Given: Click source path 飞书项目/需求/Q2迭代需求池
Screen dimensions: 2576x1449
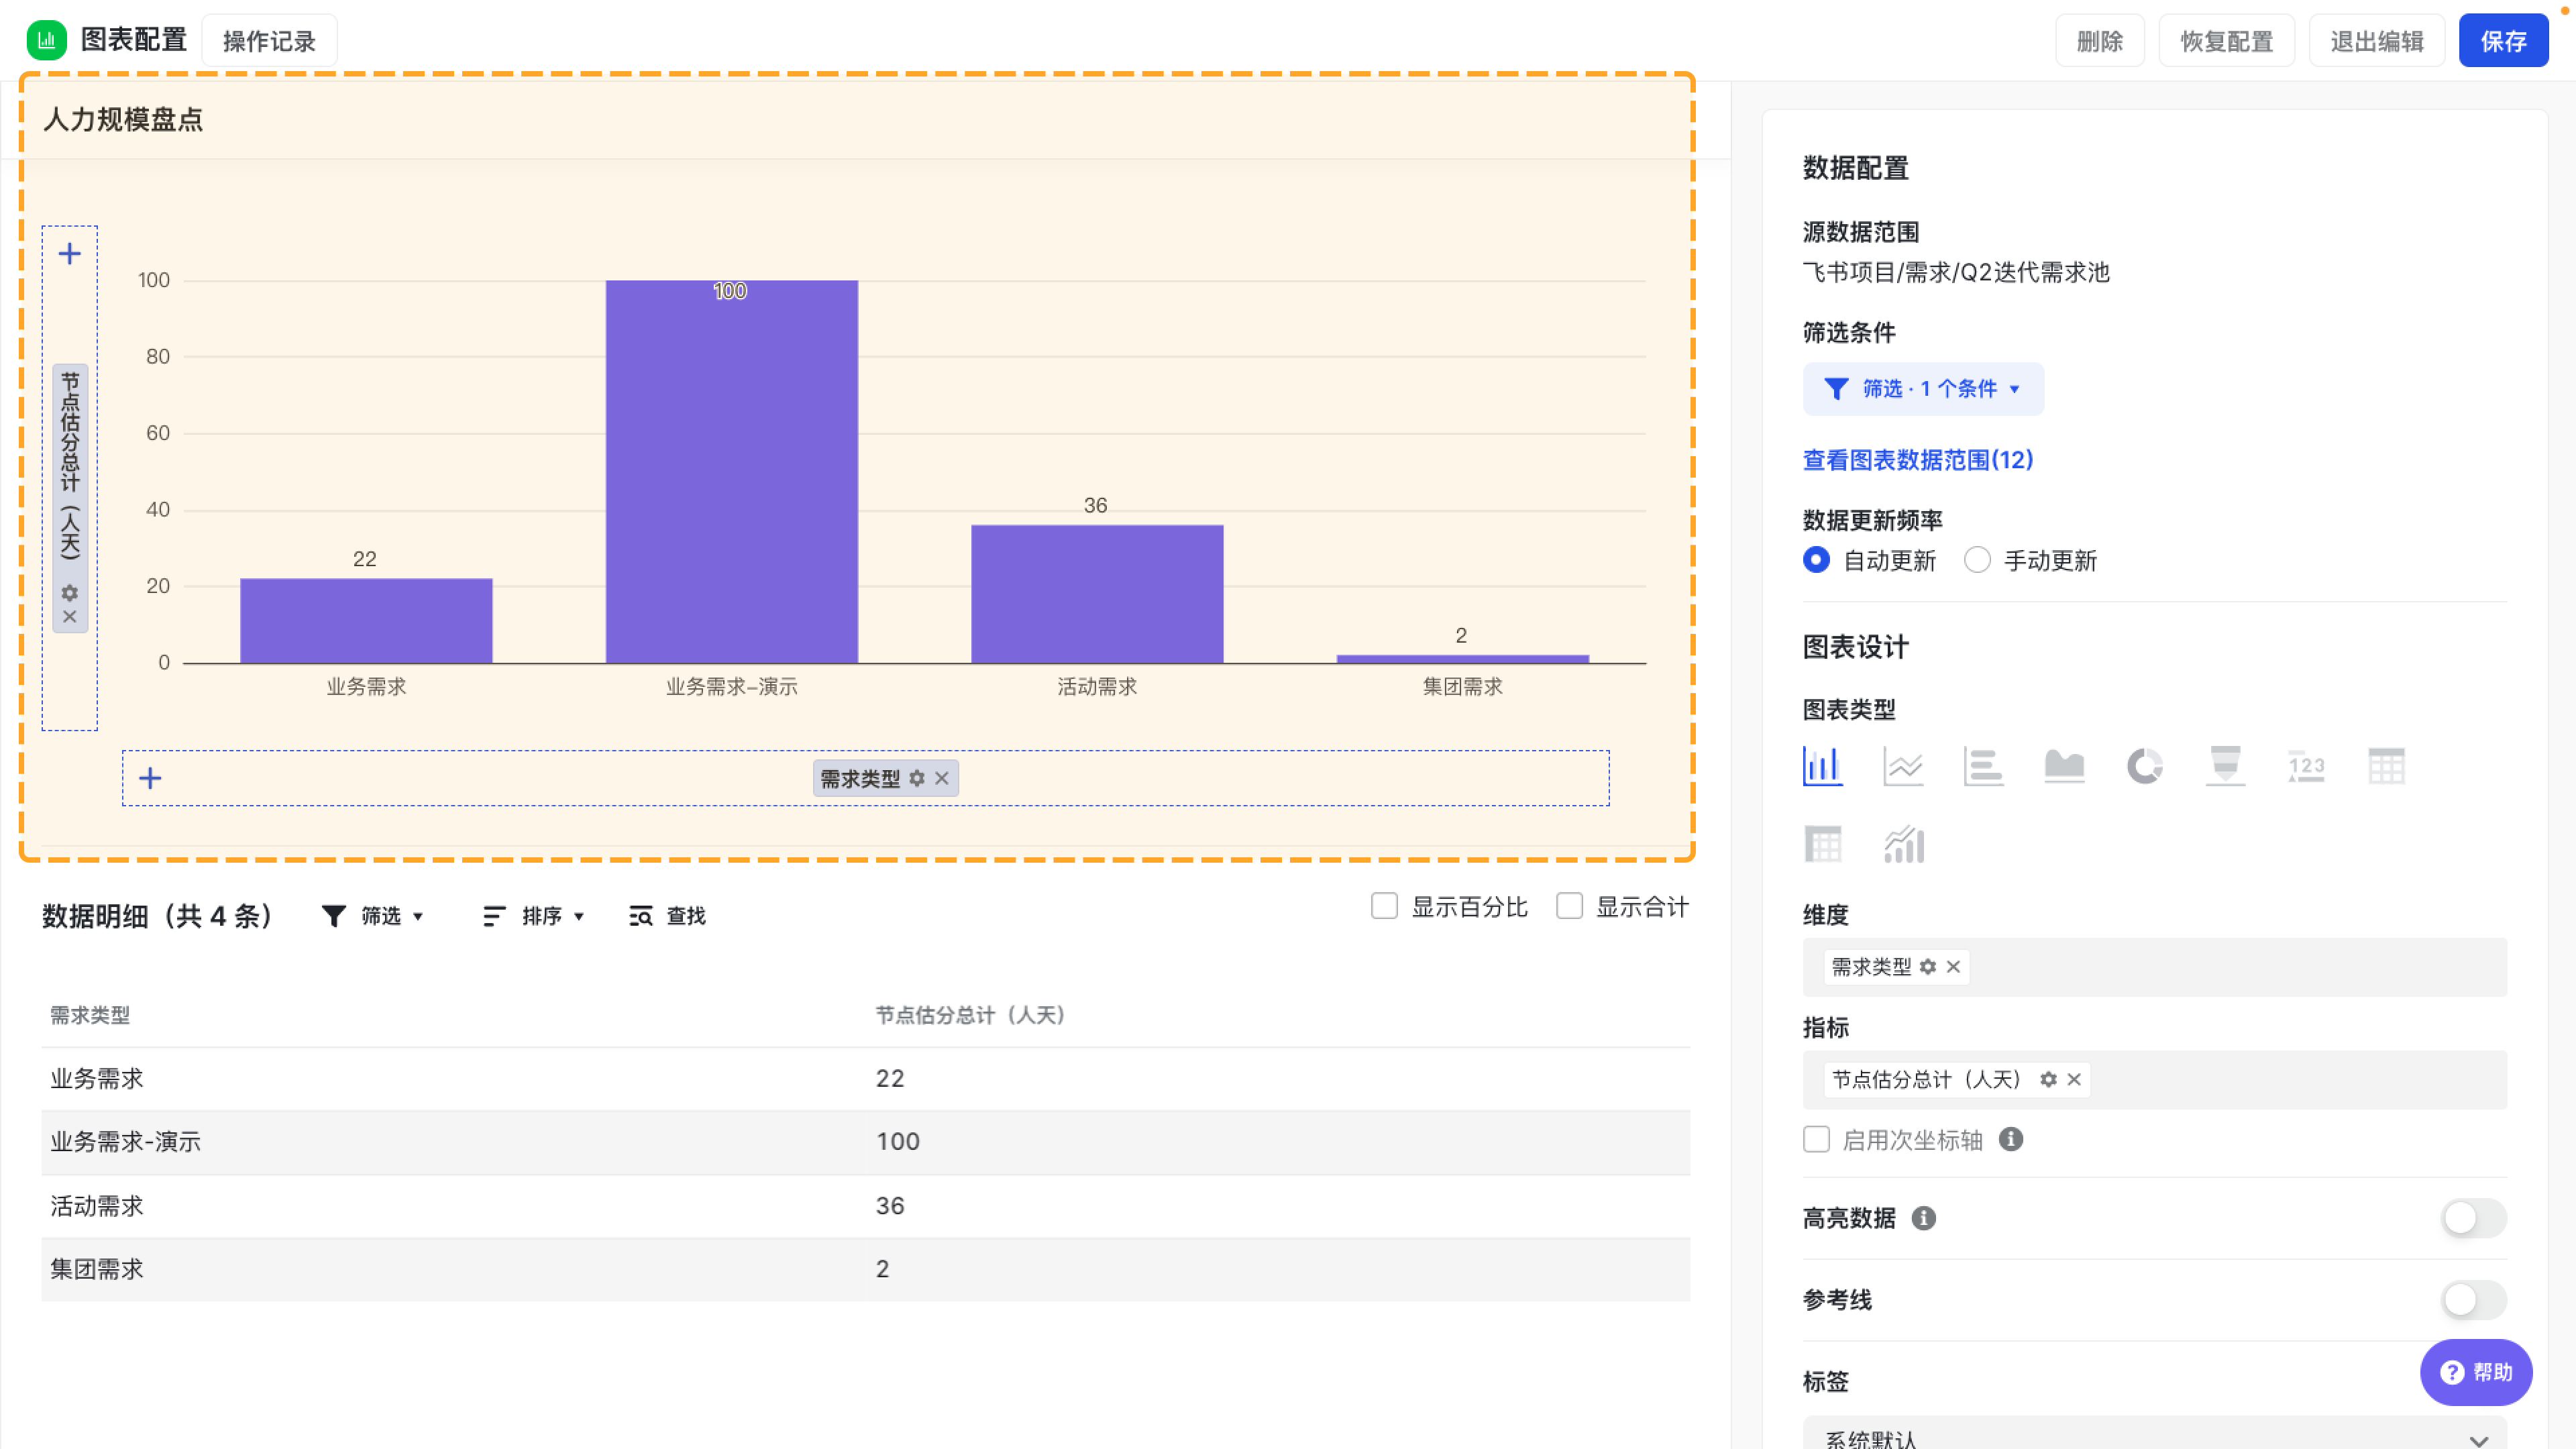Looking at the screenshot, I should coord(1956,272).
